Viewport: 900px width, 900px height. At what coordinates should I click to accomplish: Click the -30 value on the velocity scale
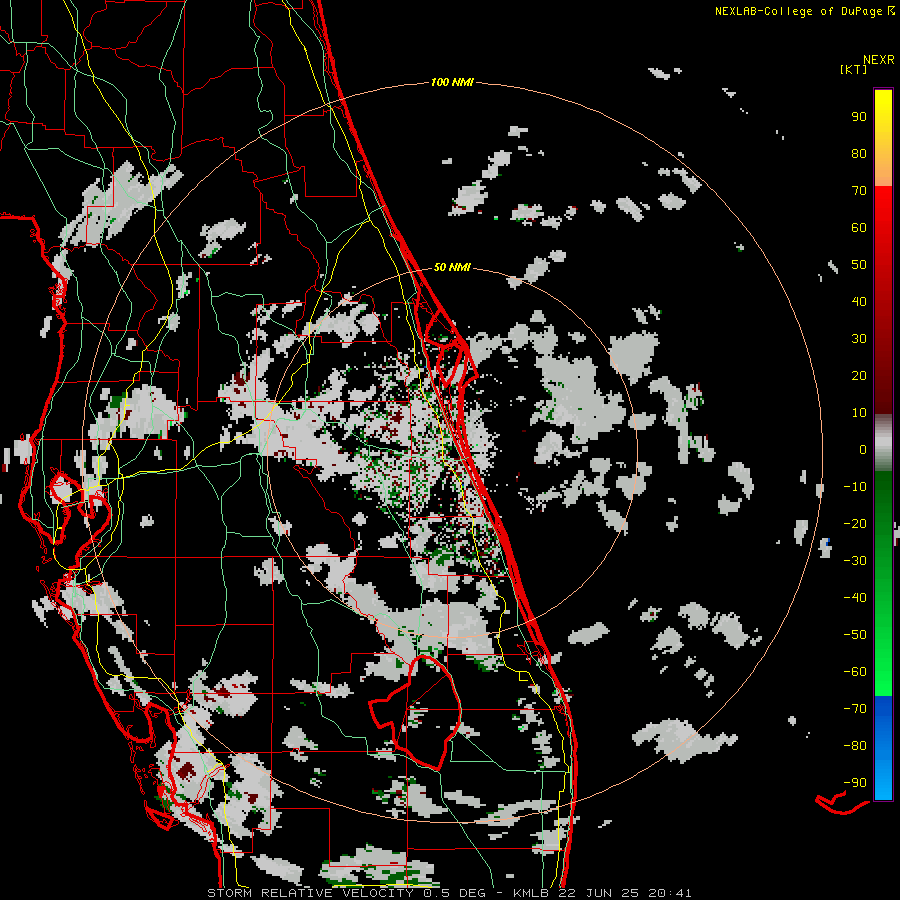pyautogui.click(x=855, y=561)
